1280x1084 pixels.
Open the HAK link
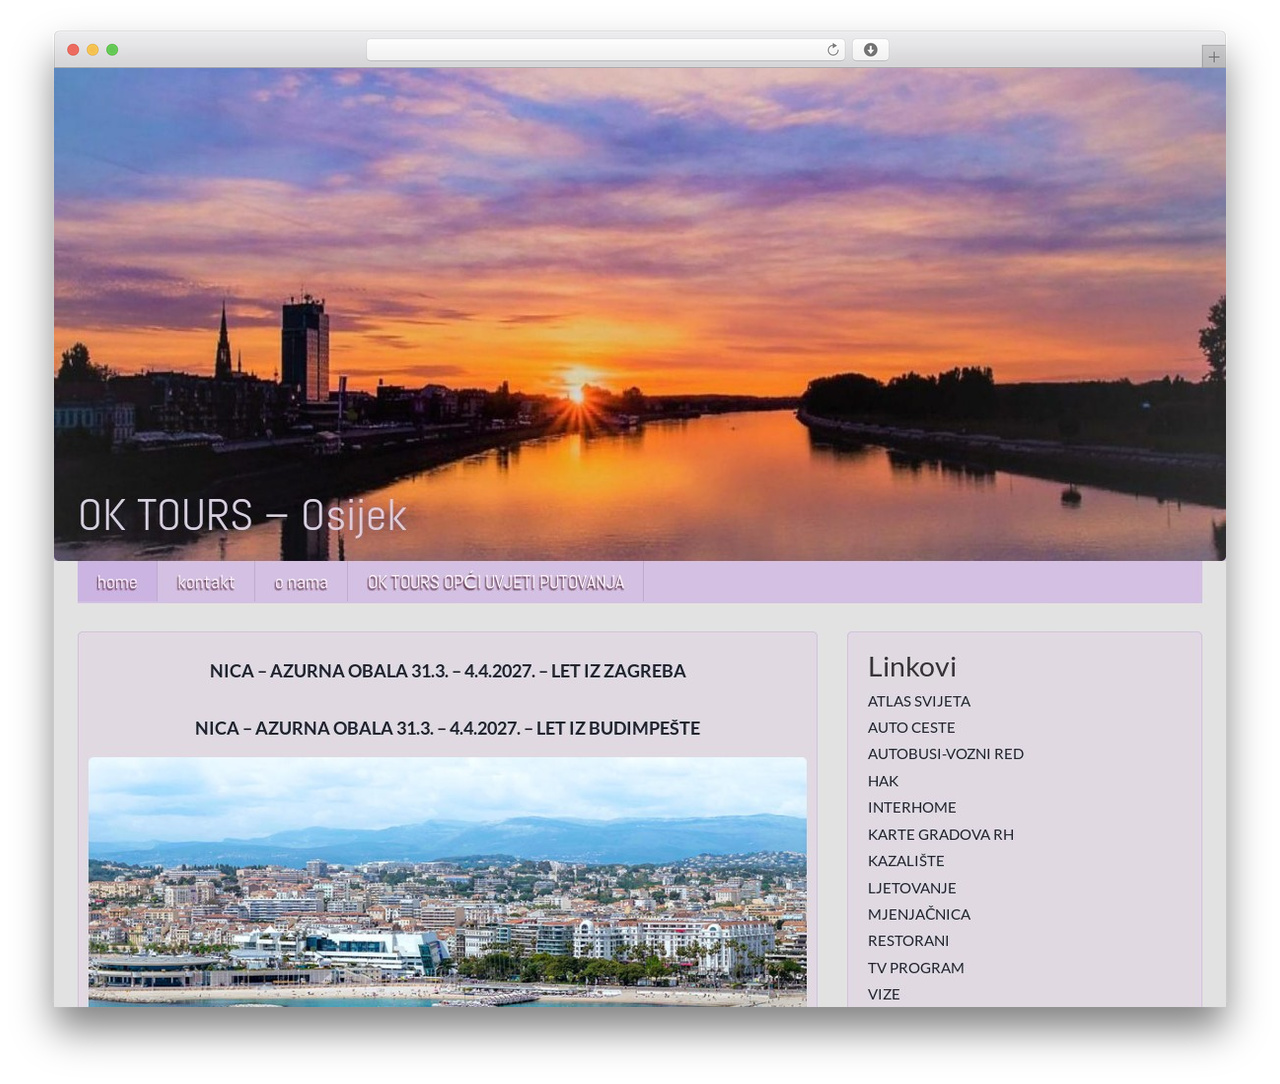coord(883,781)
